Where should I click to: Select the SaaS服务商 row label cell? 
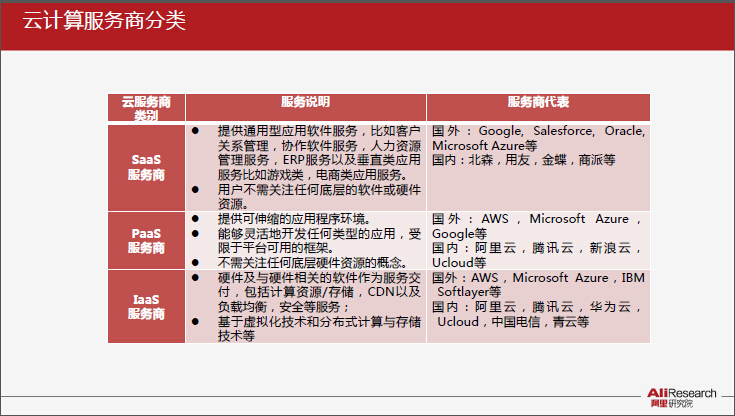[x=146, y=166]
